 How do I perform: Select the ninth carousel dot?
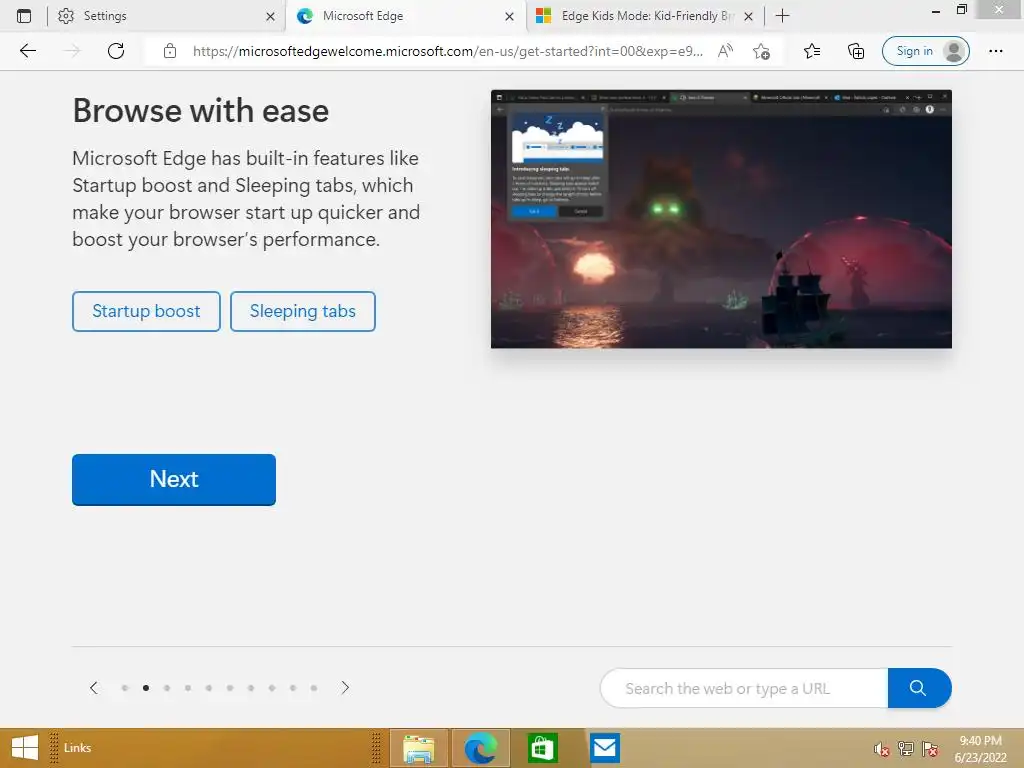pos(293,688)
